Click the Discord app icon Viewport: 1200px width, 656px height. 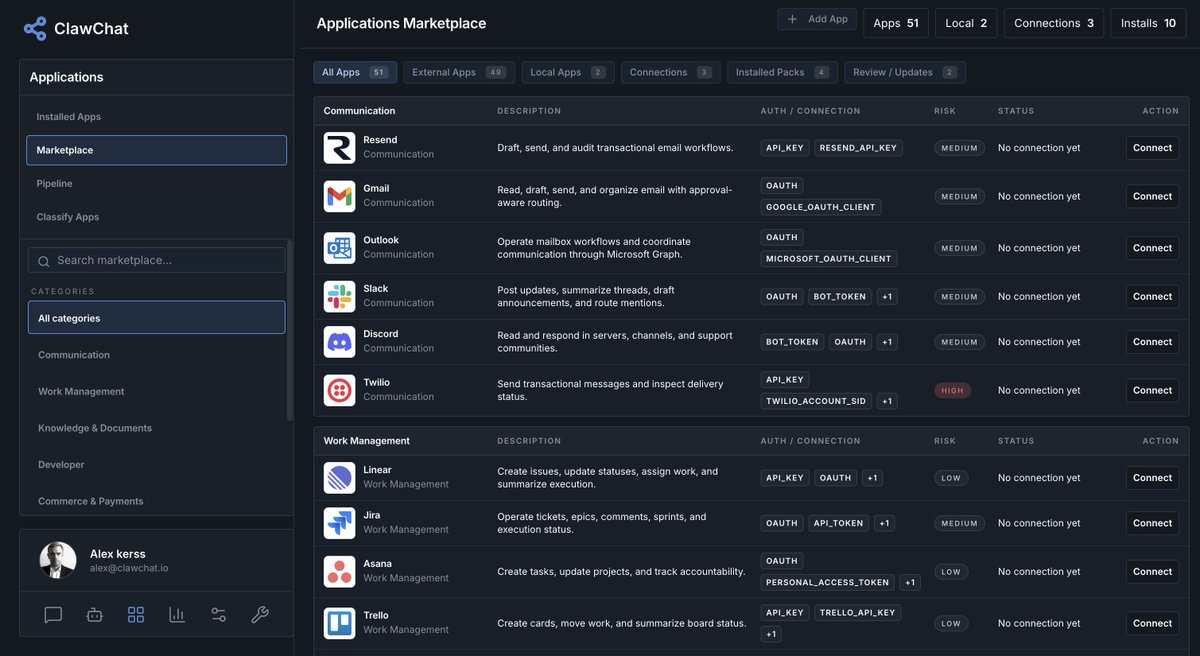(x=340, y=342)
